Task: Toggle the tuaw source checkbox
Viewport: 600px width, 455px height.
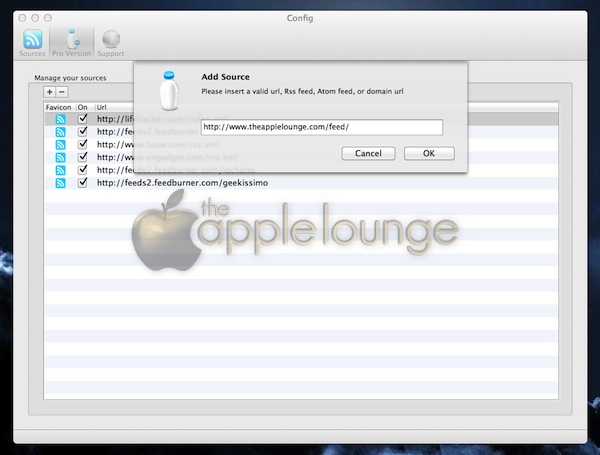Action: (82, 144)
